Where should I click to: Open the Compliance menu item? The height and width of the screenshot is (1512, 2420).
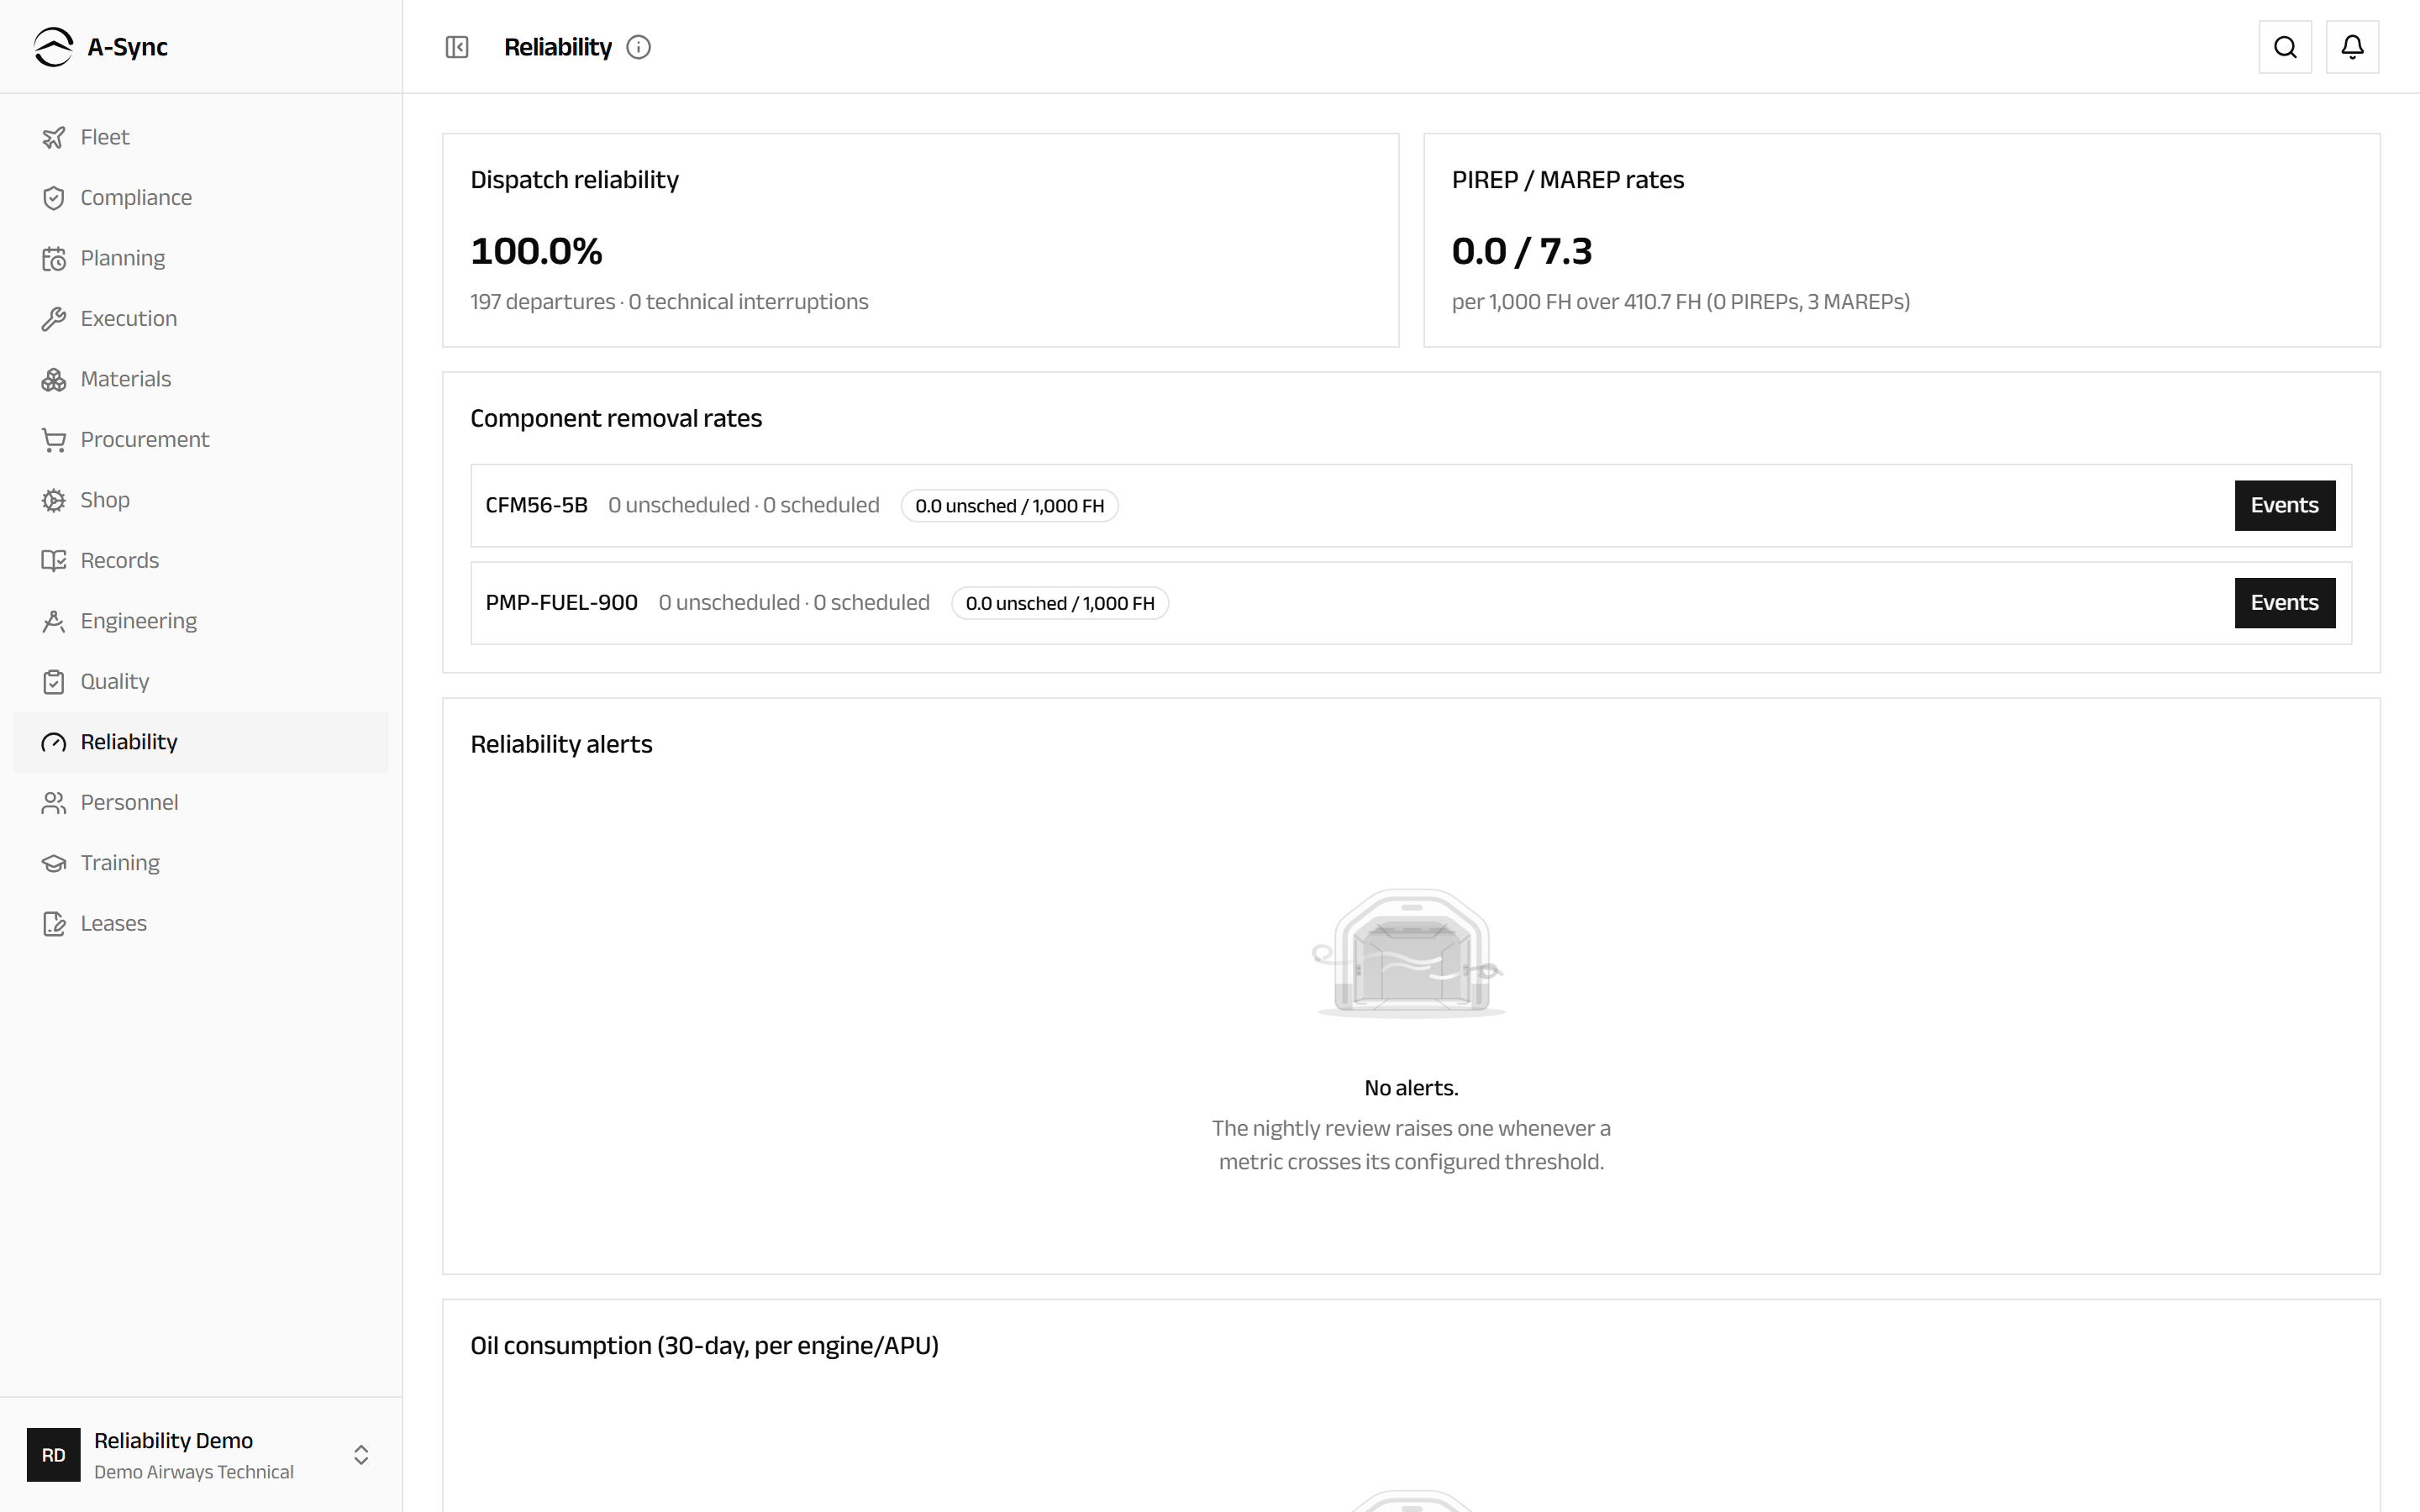201,198
